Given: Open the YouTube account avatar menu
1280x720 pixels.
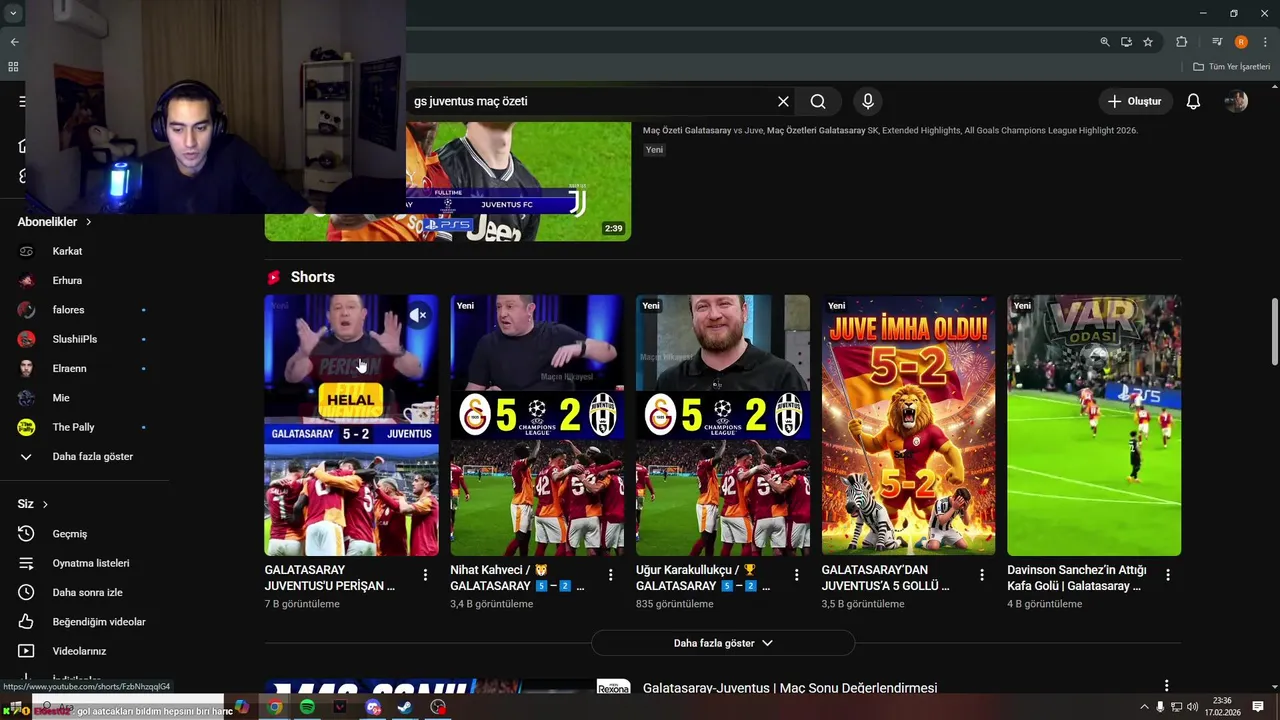Looking at the screenshot, I should click(1236, 101).
